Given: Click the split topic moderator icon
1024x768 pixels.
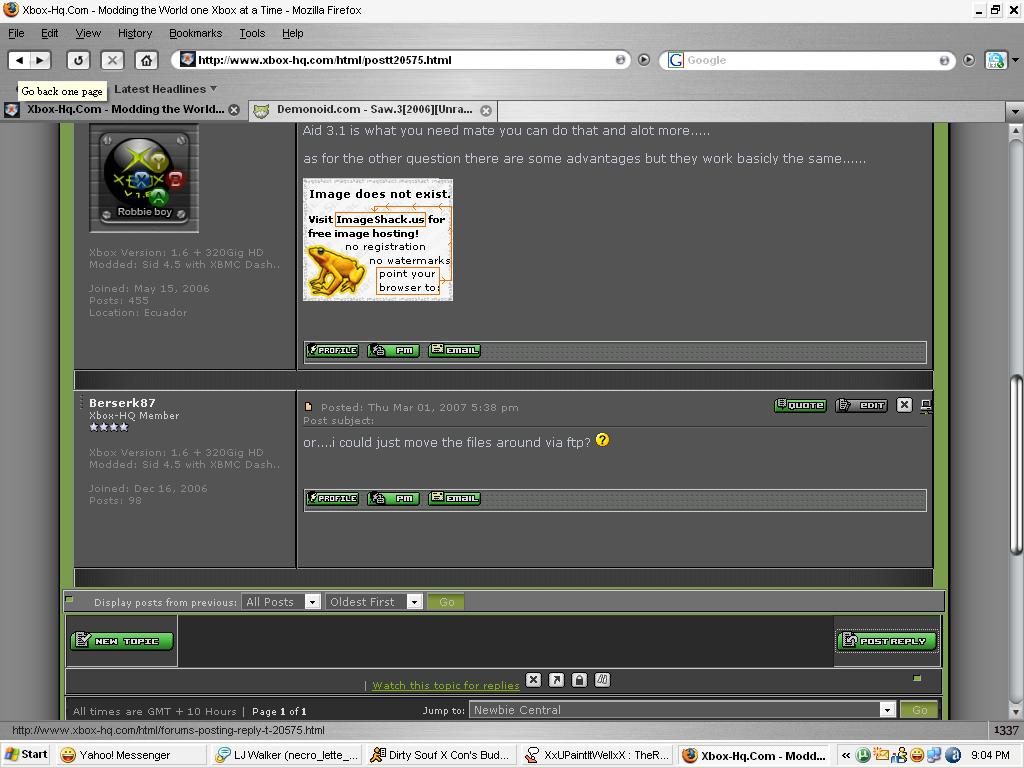Looking at the screenshot, I should [x=602, y=680].
